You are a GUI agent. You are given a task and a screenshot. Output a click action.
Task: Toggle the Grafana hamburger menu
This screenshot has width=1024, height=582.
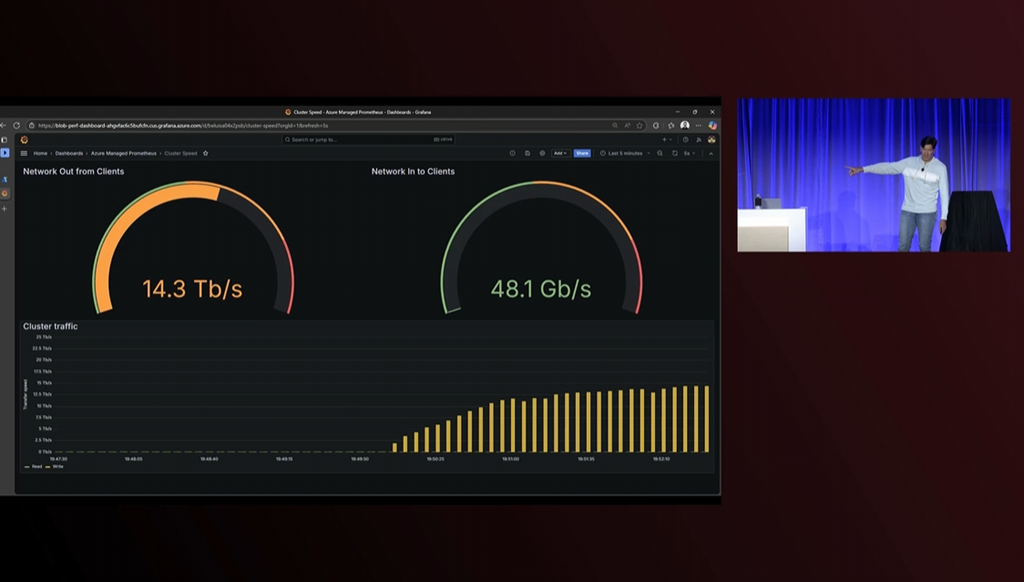click(x=24, y=154)
